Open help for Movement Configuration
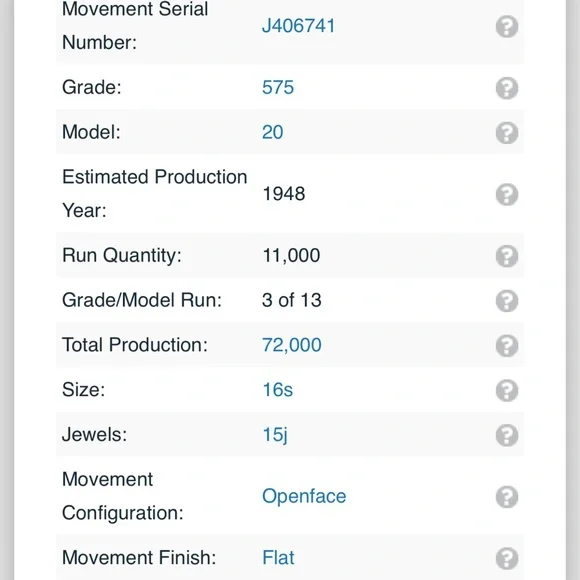Screen dimensions: 580x580 [507, 497]
